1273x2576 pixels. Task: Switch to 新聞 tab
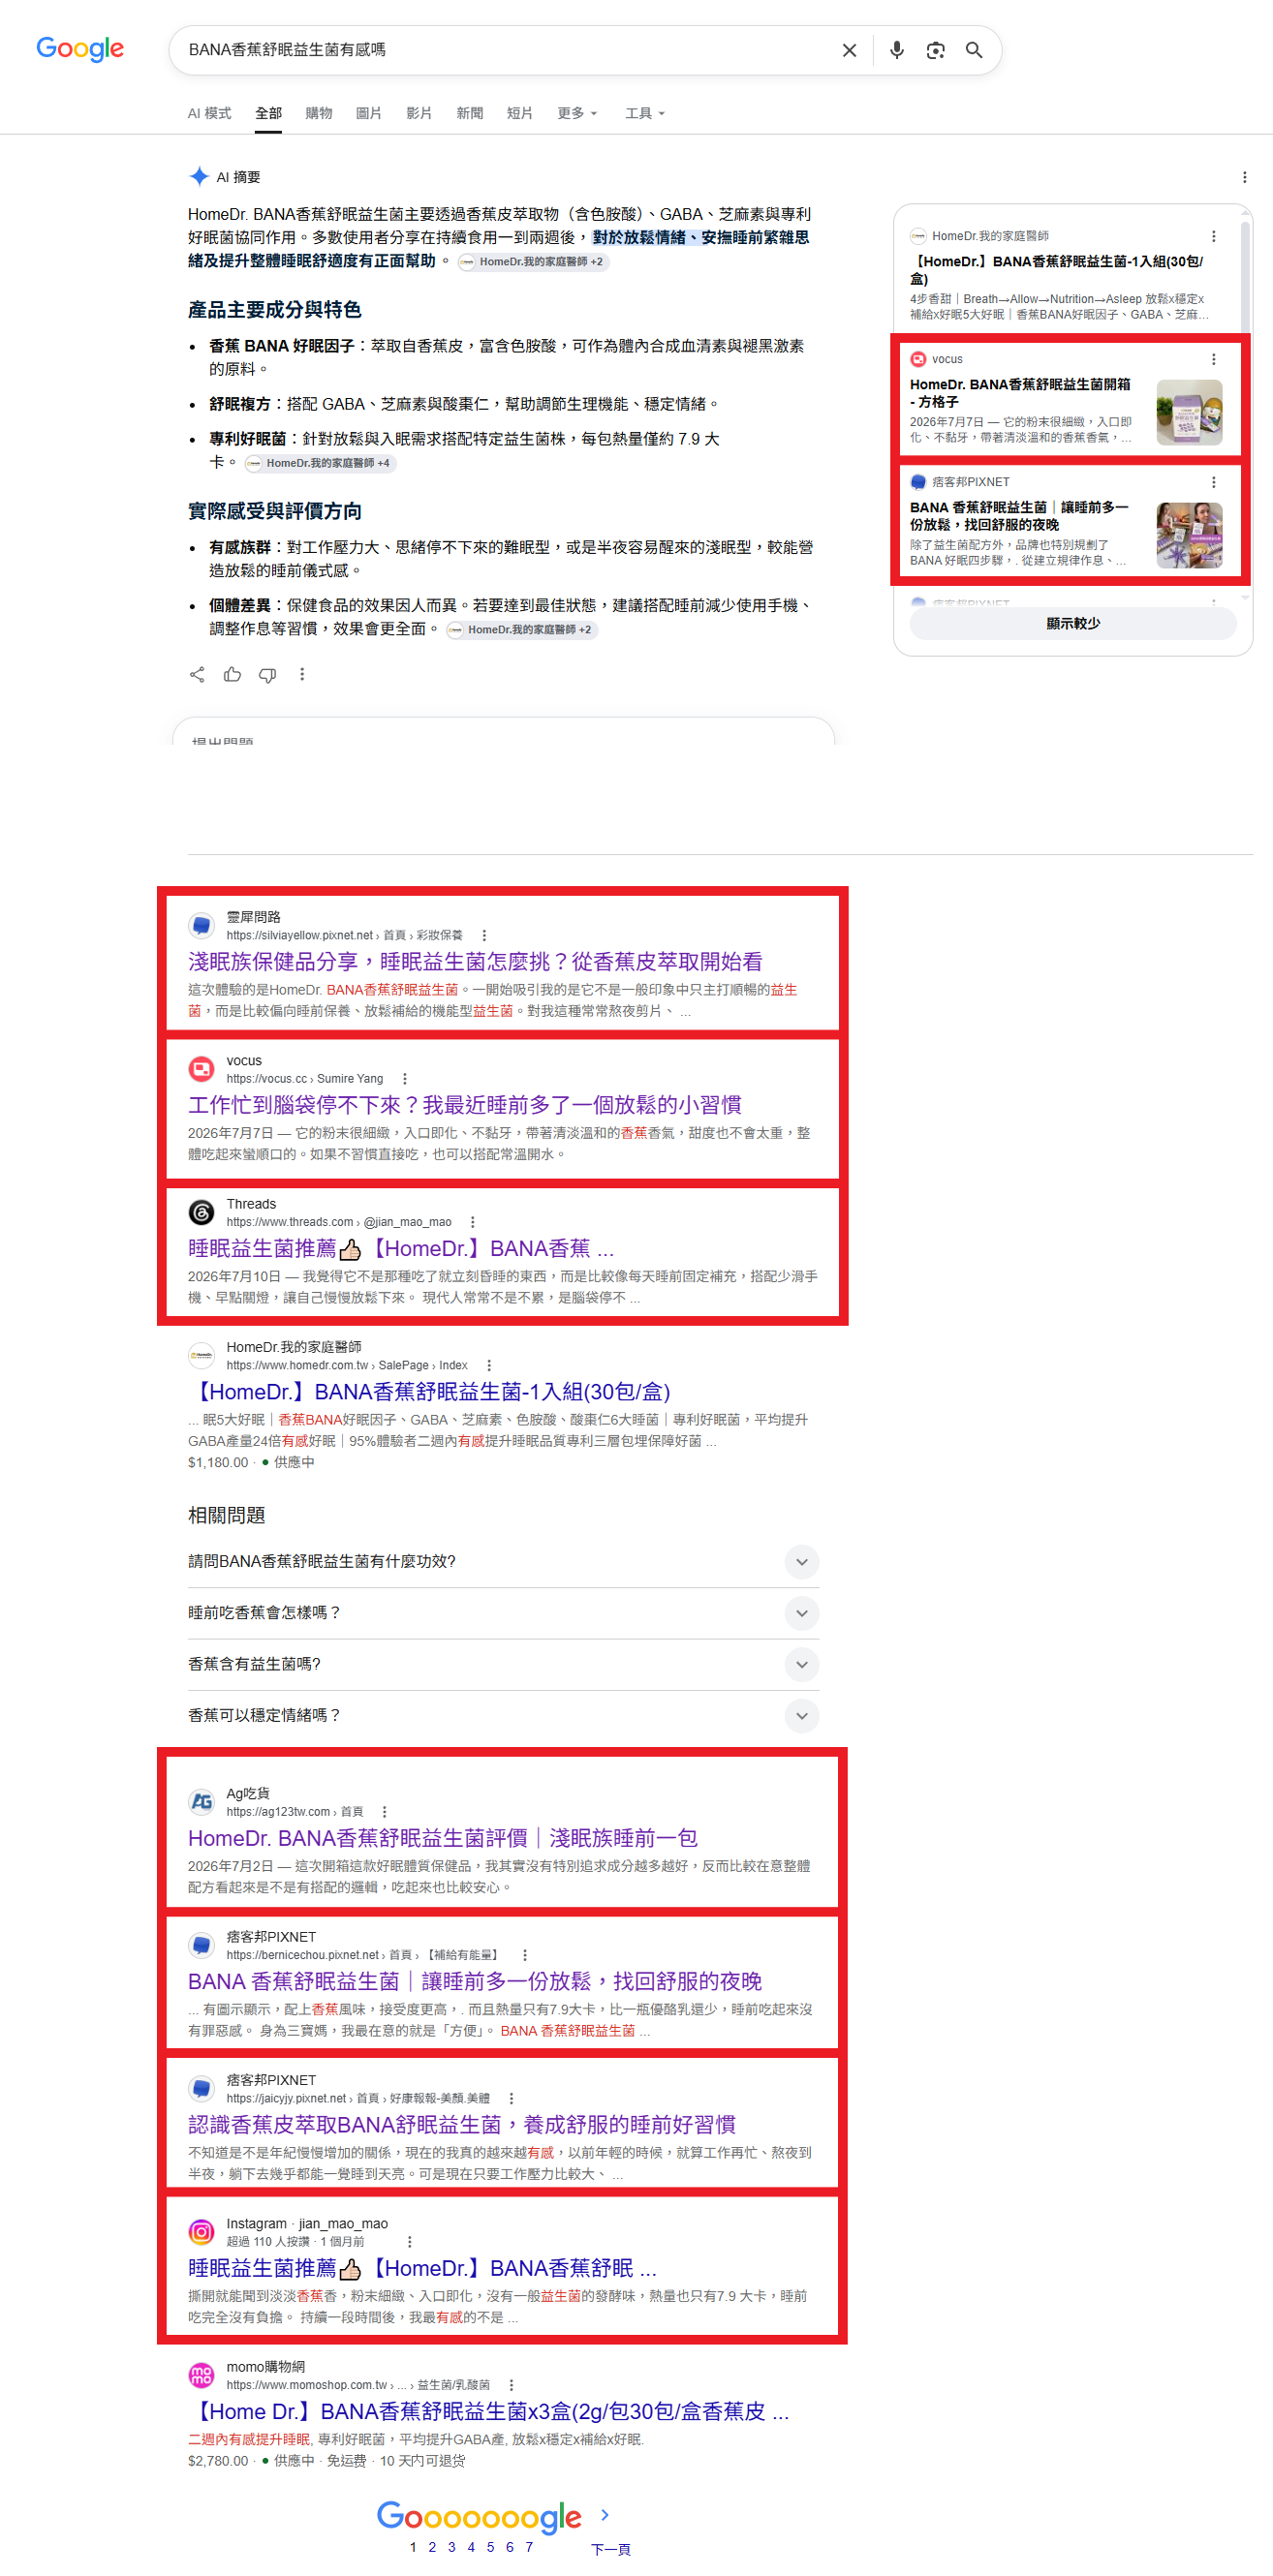tap(470, 113)
